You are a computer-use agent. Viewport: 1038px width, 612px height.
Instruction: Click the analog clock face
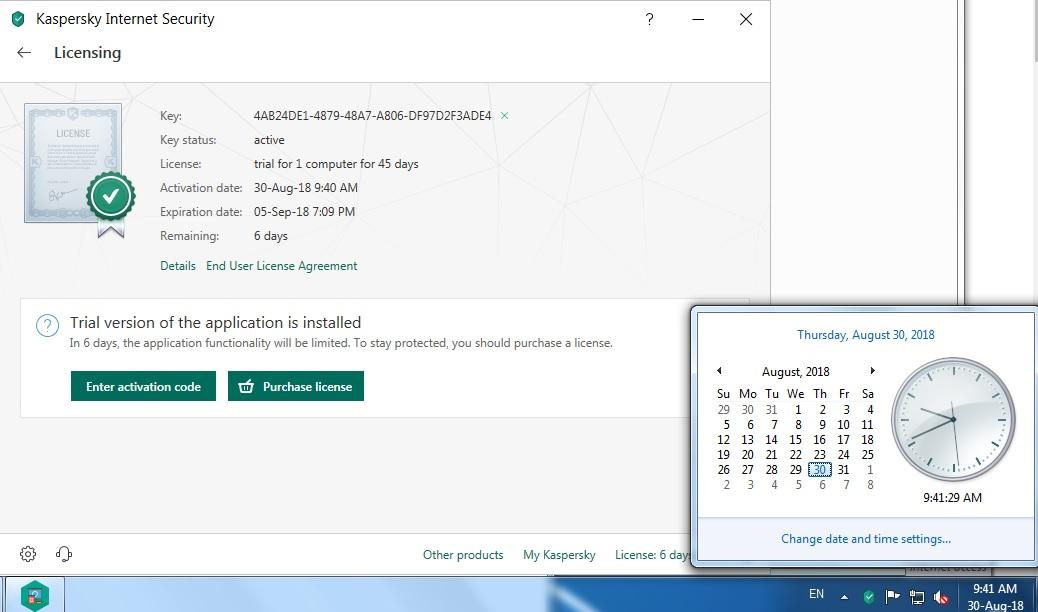tap(953, 419)
